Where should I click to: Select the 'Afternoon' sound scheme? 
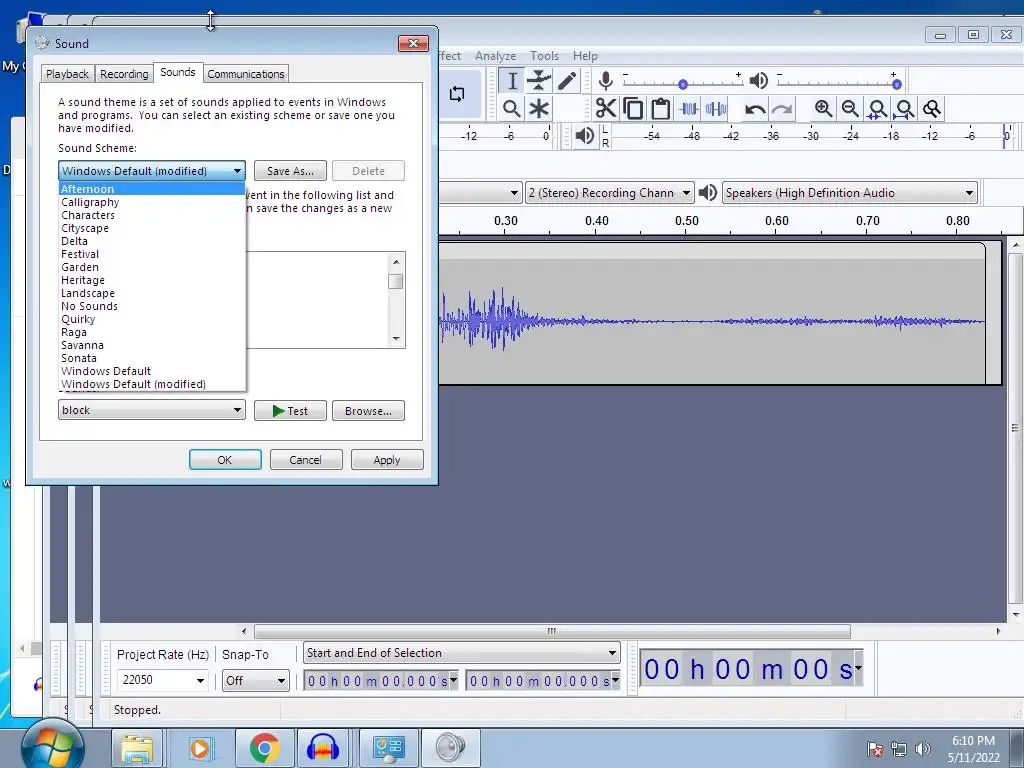click(x=152, y=189)
